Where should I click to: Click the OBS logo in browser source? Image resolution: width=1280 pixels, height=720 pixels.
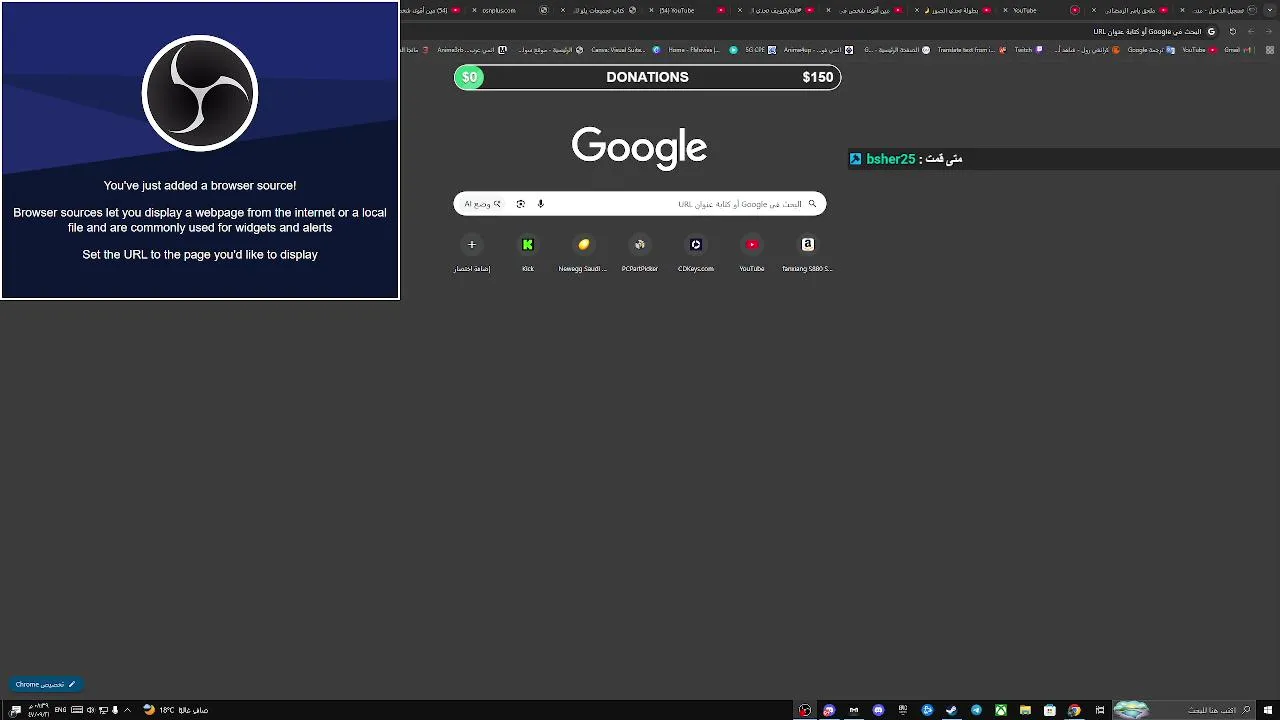(x=200, y=94)
